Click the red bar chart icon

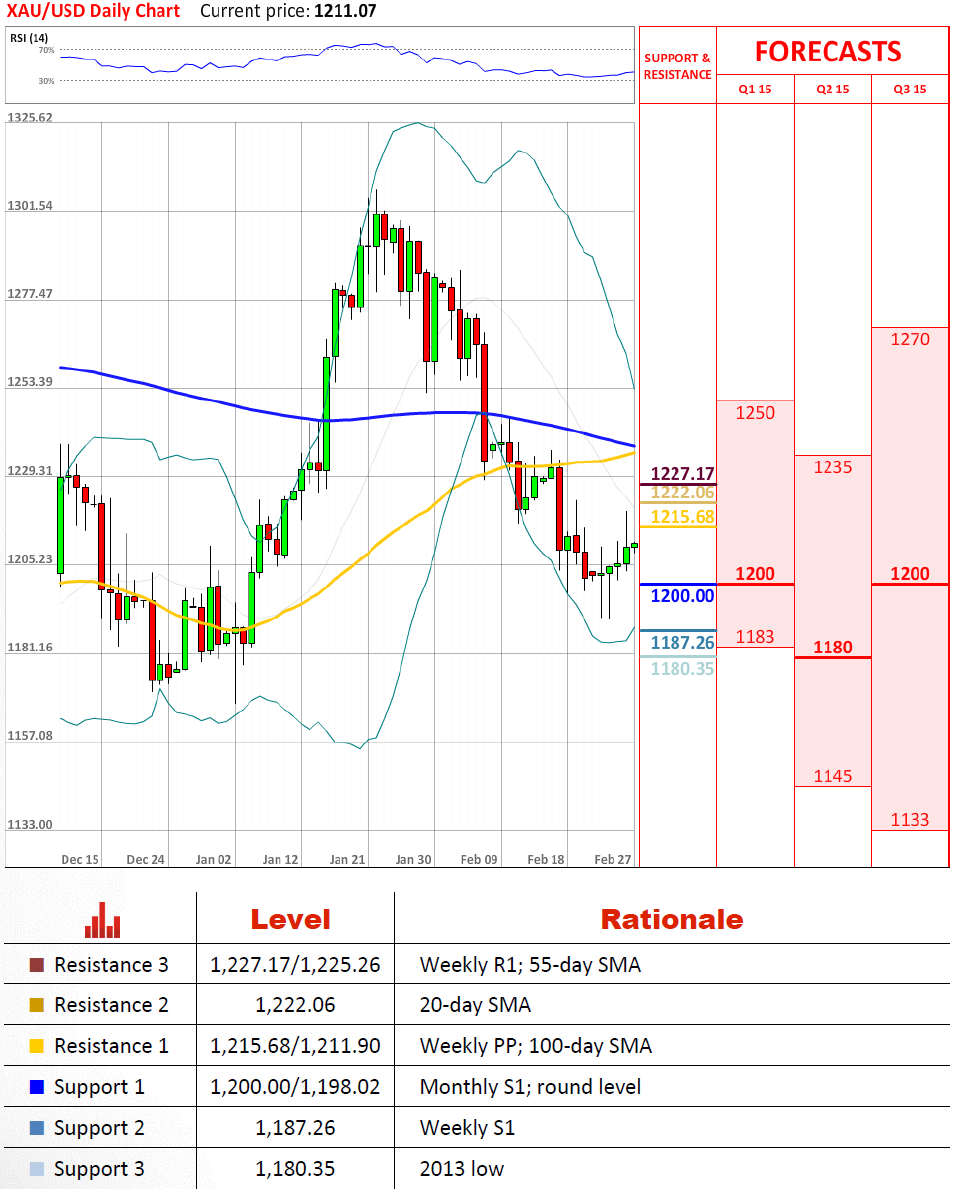tap(102, 920)
